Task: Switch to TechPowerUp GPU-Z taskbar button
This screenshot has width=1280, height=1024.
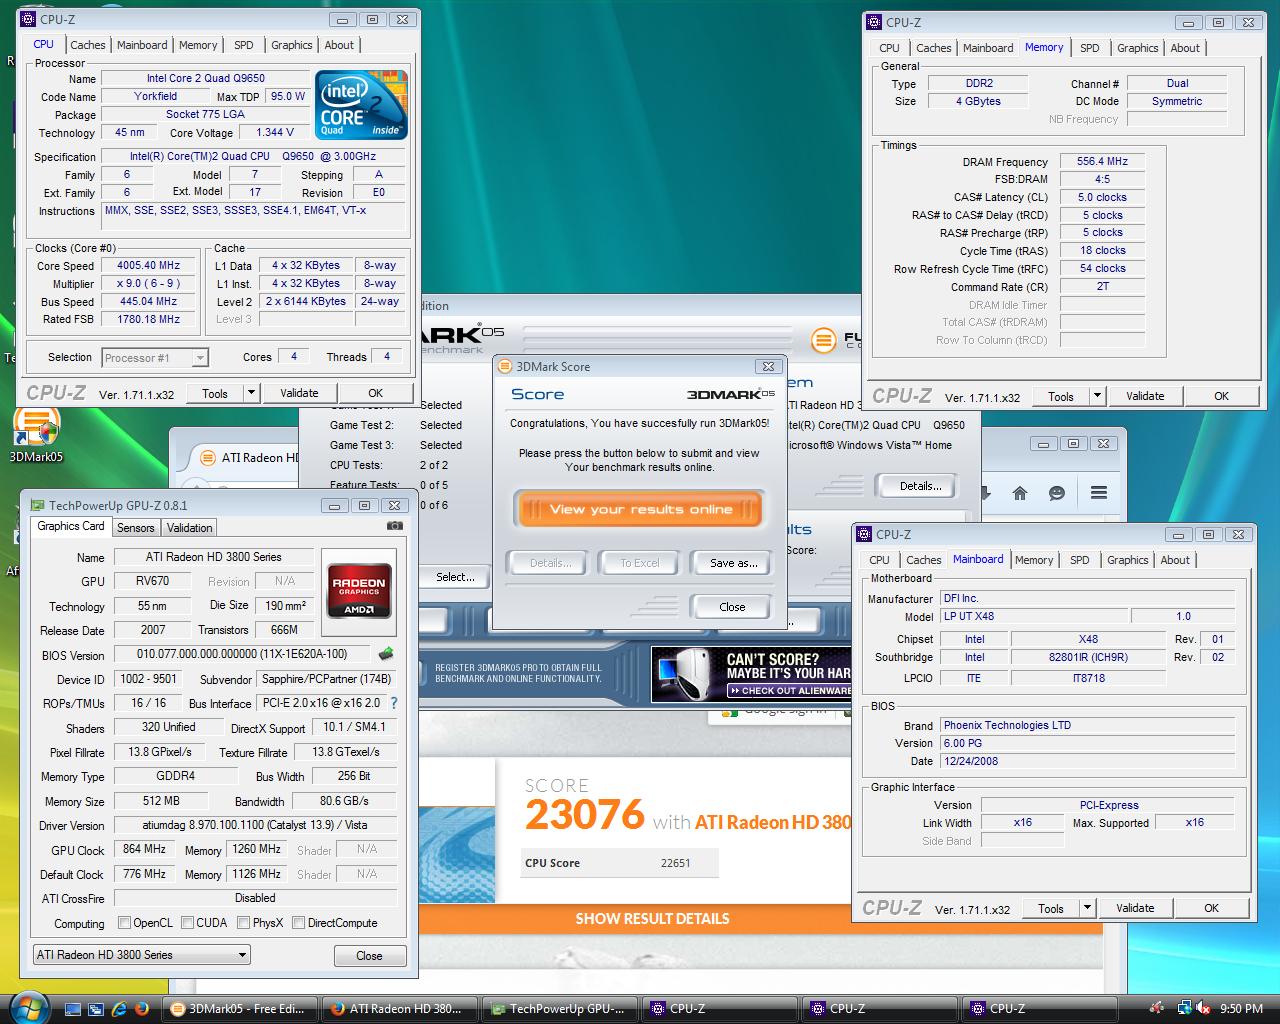Action: [x=559, y=1009]
